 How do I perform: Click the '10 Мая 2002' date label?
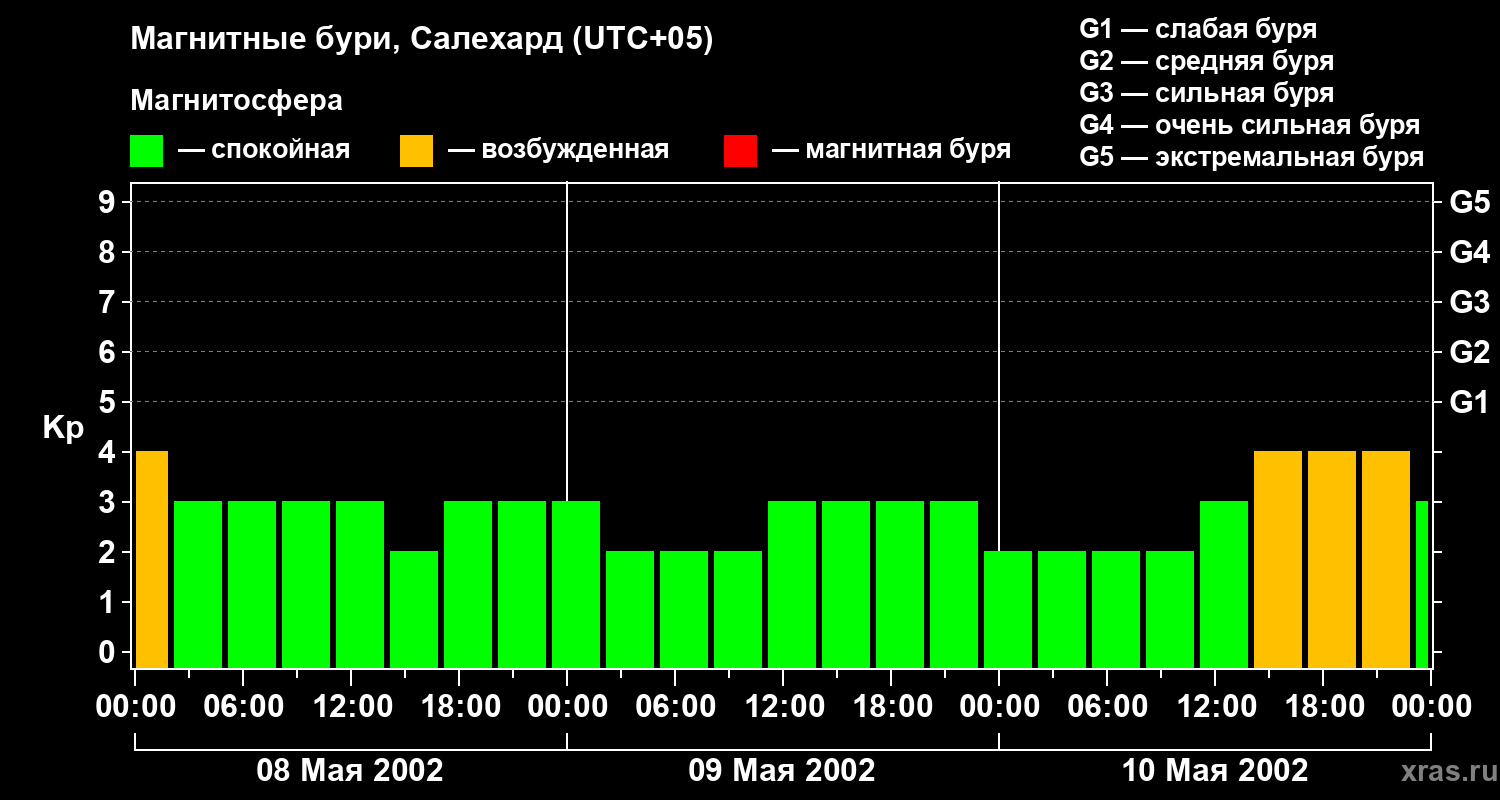pyautogui.click(x=1214, y=771)
